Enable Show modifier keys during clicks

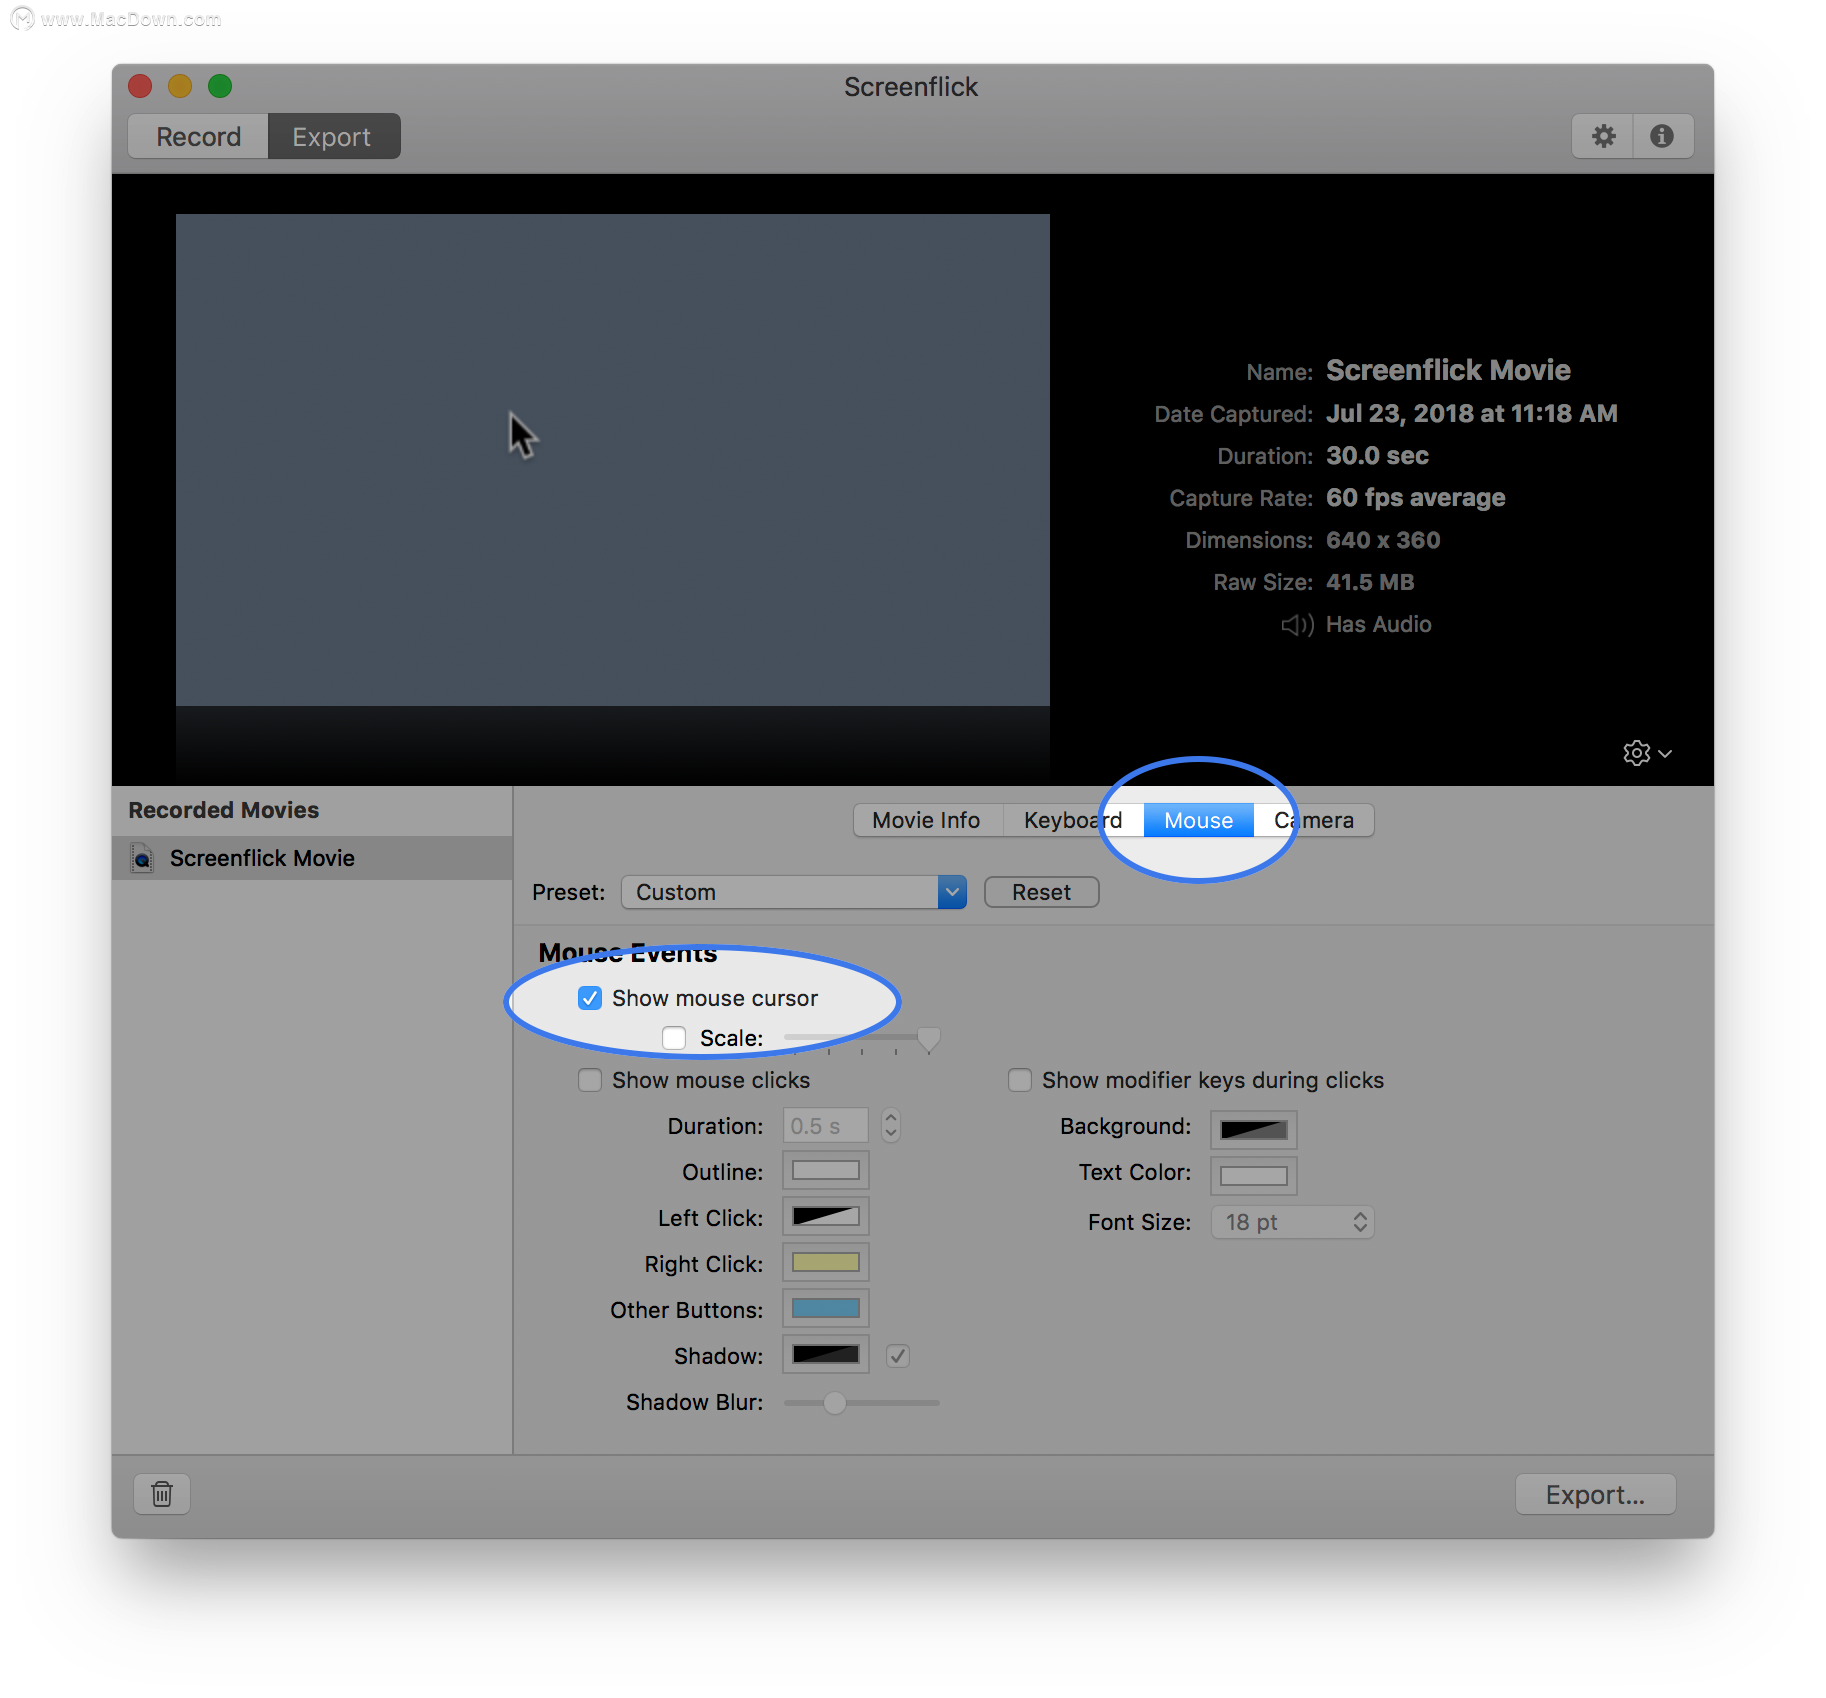[1020, 1080]
